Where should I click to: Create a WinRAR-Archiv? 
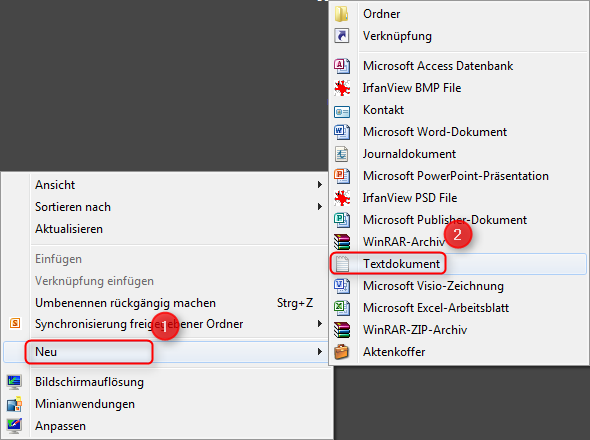pyautogui.click(x=459, y=242)
